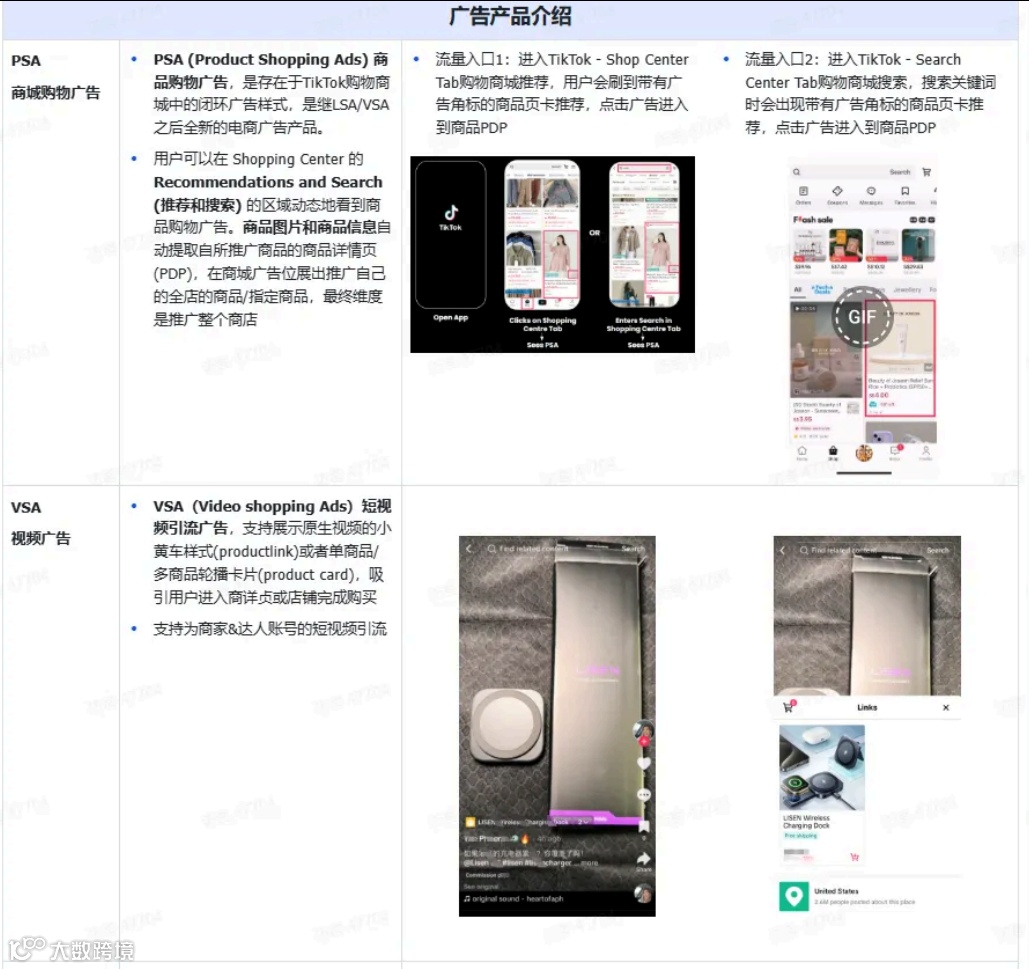Open the cart icon in Links header
1029x969 pixels.
pyautogui.click(x=789, y=707)
